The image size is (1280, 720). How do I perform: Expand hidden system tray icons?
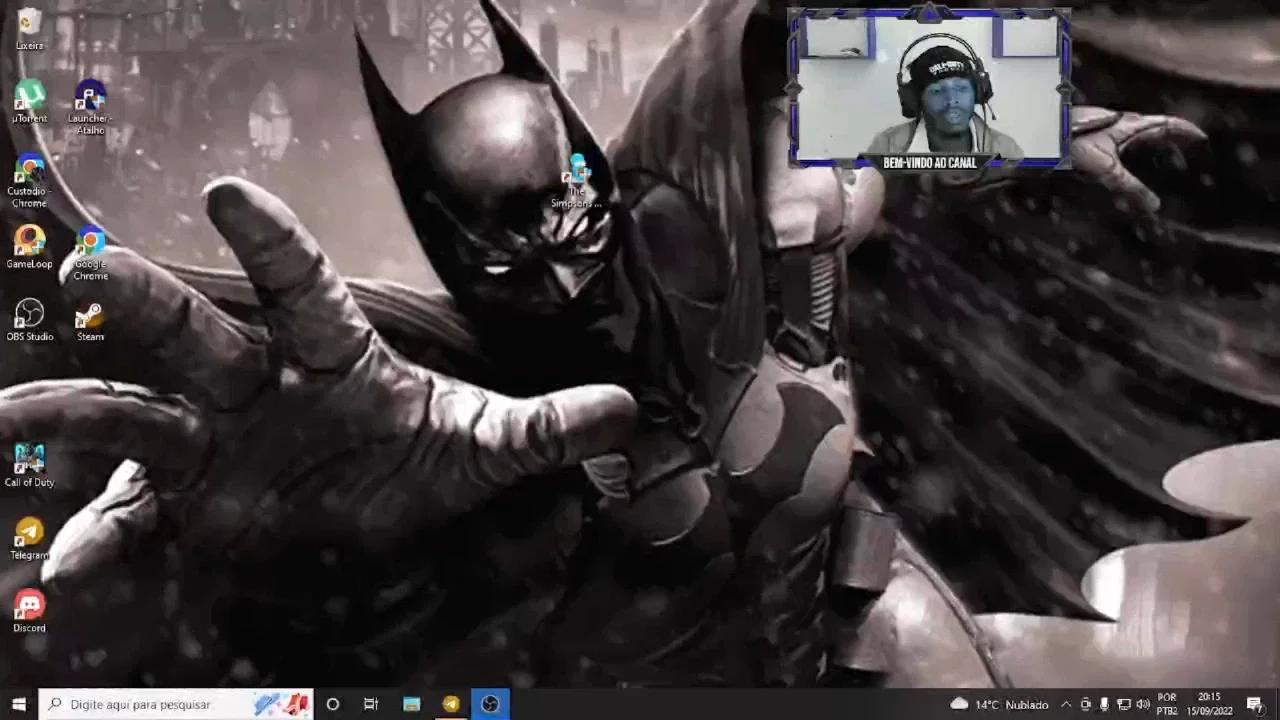(x=1066, y=704)
